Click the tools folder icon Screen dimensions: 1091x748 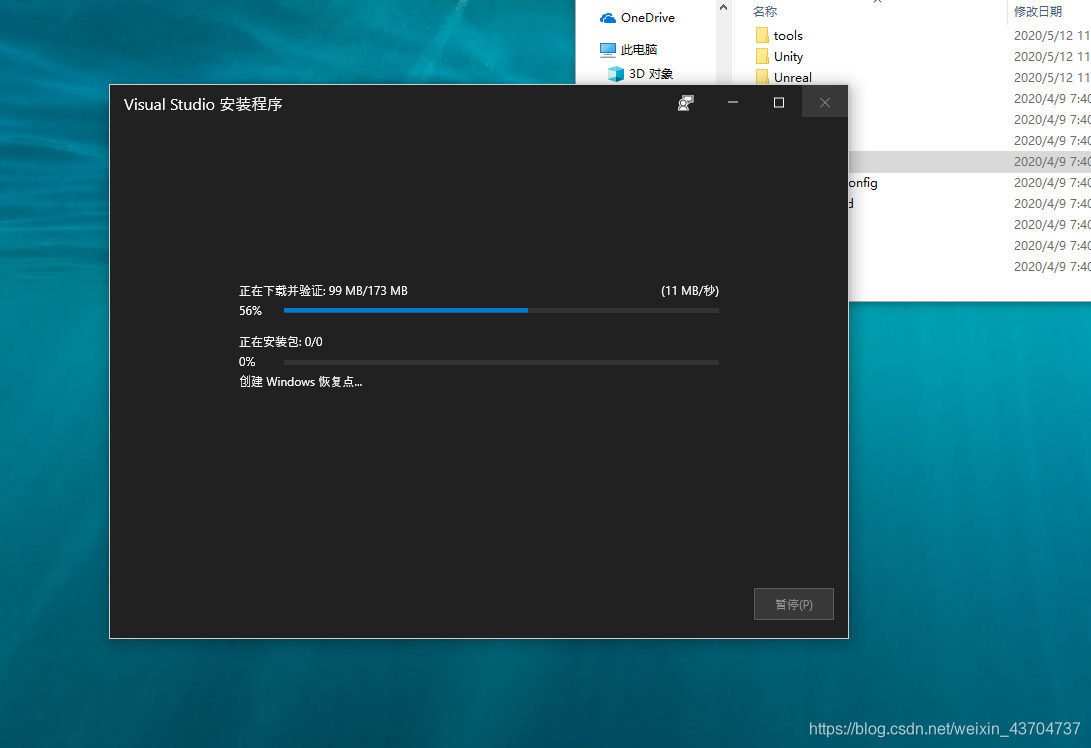coord(762,35)
